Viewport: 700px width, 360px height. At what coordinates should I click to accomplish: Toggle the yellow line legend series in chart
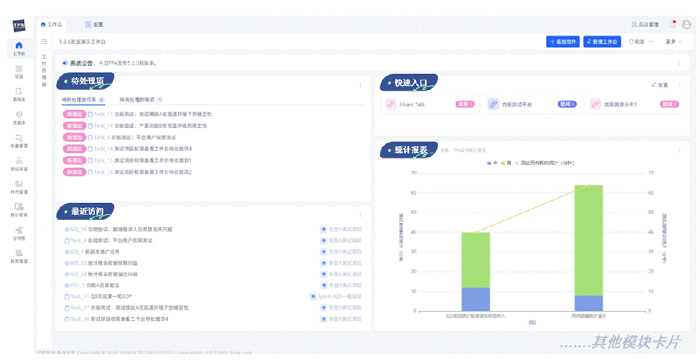click(x=545, y=163)
